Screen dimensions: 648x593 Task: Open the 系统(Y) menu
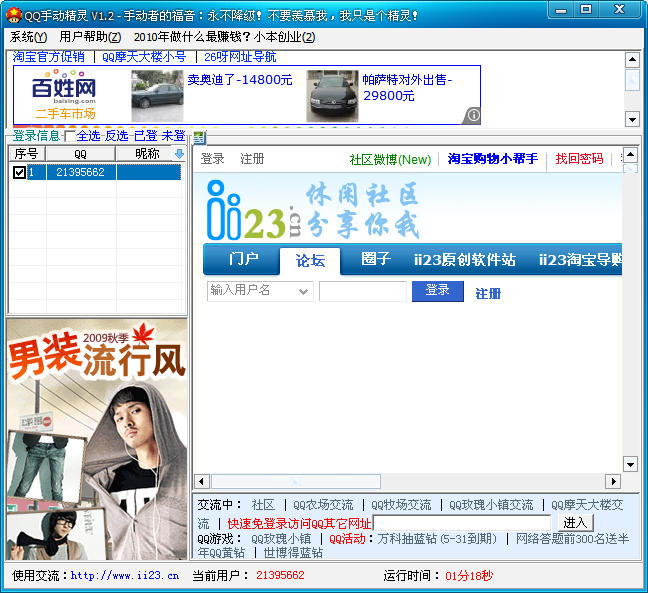(x=28, y=37)
